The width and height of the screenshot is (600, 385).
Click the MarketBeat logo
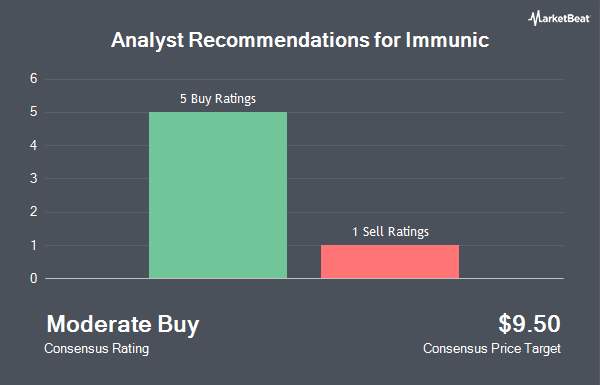[x=559, y=18]
